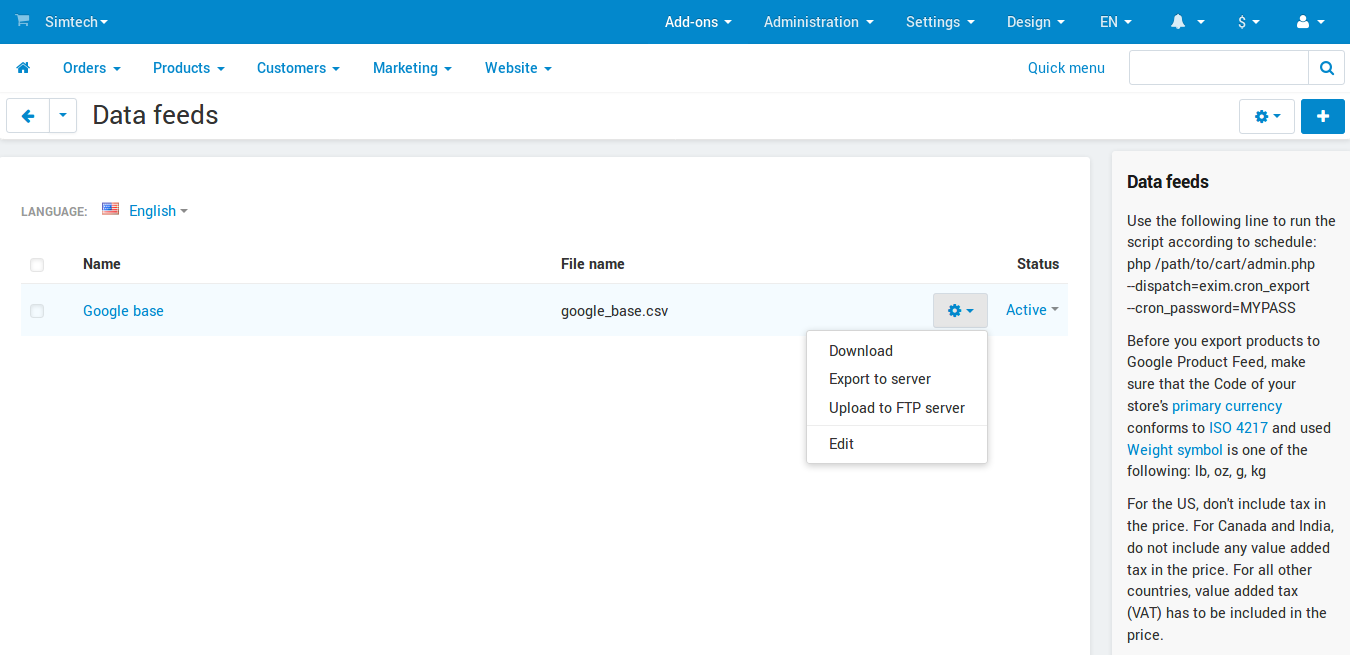Click the search magnifier button
This screenshot has height=655, width=1350.
(1326, 68)
